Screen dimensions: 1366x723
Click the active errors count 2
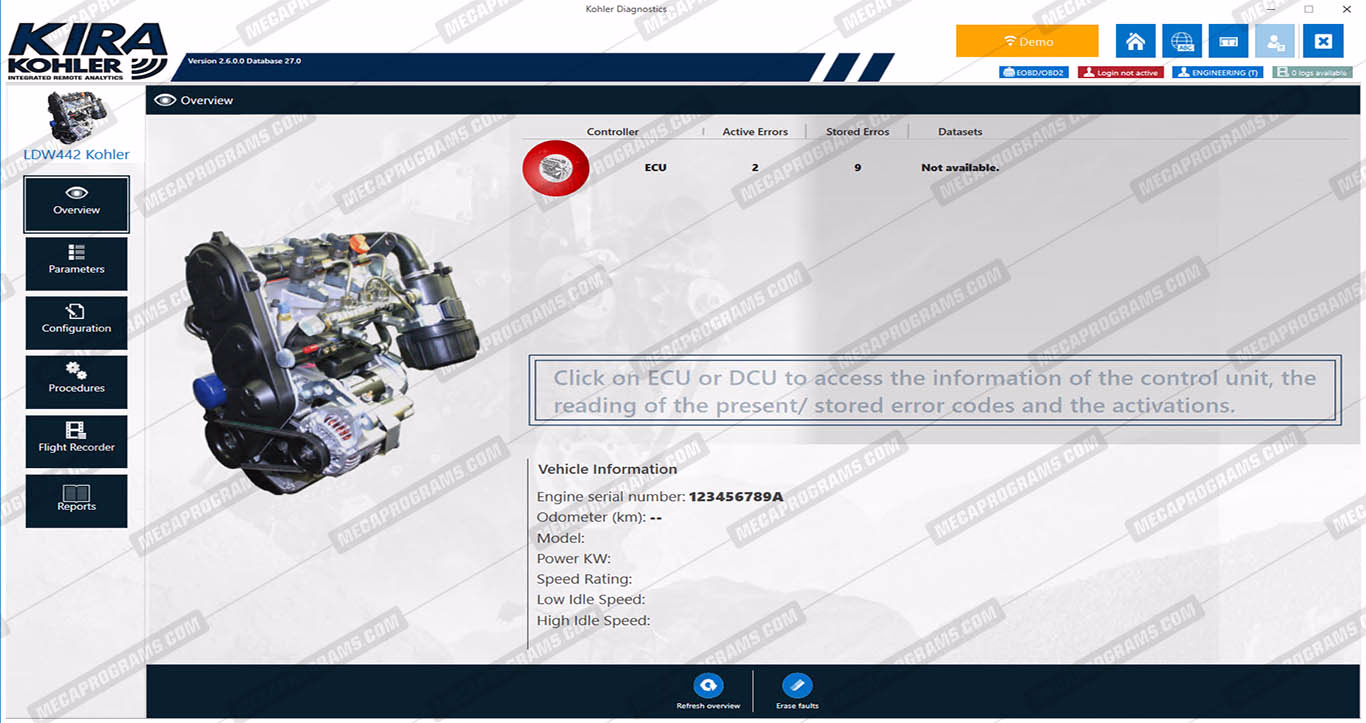point(755,168)
